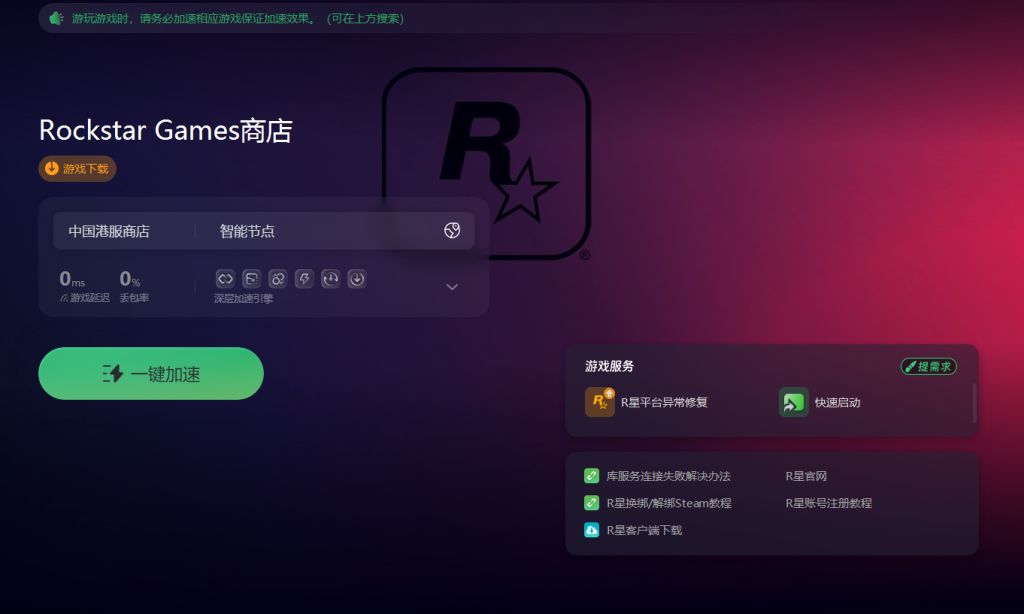Open the 智能节点 node selector
1024x614 pixels.
pyautogui.click(x=247, y=231)
